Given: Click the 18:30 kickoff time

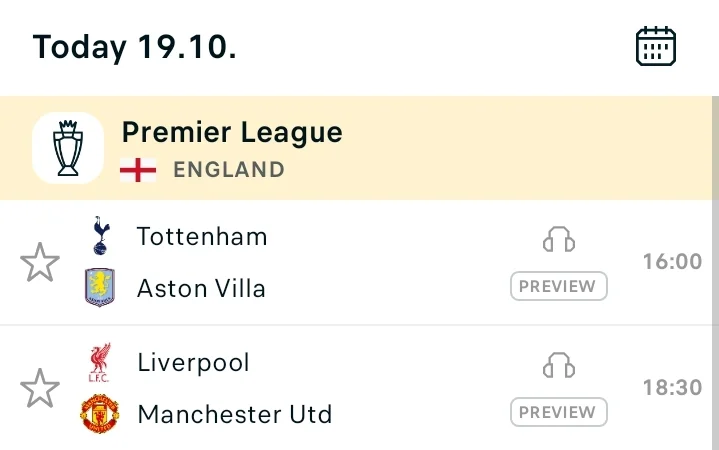Looking at the screenshot, I should tap(672, 388).
